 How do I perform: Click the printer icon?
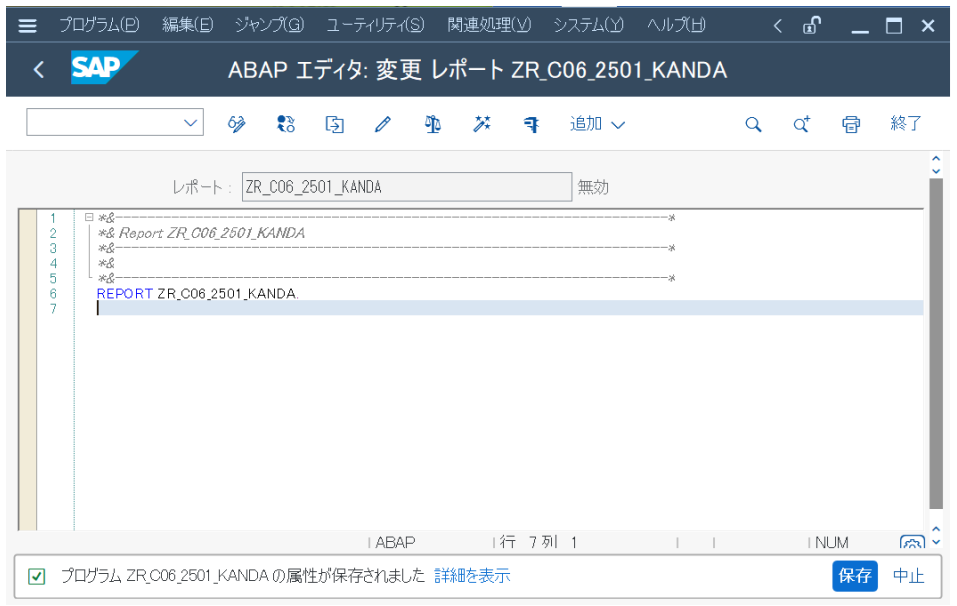point(851,124)
